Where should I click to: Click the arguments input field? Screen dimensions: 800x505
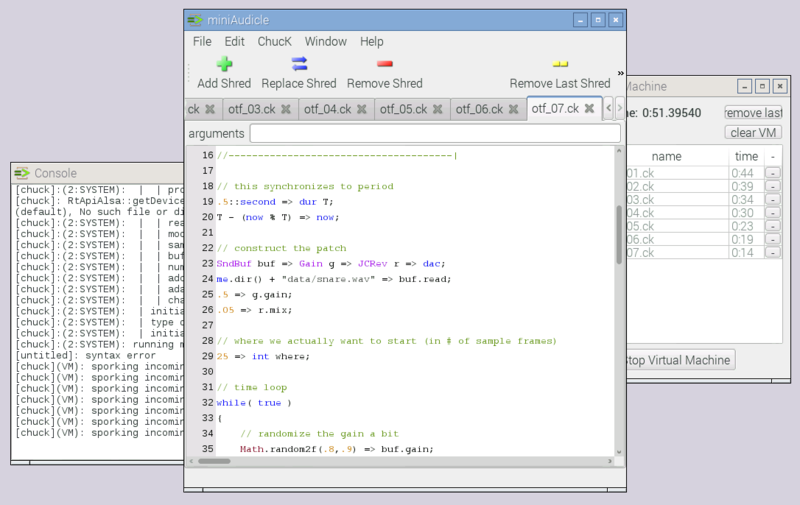pos(435,134)
